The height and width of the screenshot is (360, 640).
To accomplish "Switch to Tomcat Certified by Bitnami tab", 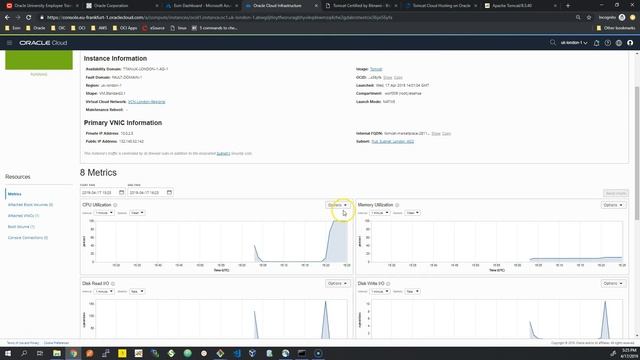I will point(361,6).
